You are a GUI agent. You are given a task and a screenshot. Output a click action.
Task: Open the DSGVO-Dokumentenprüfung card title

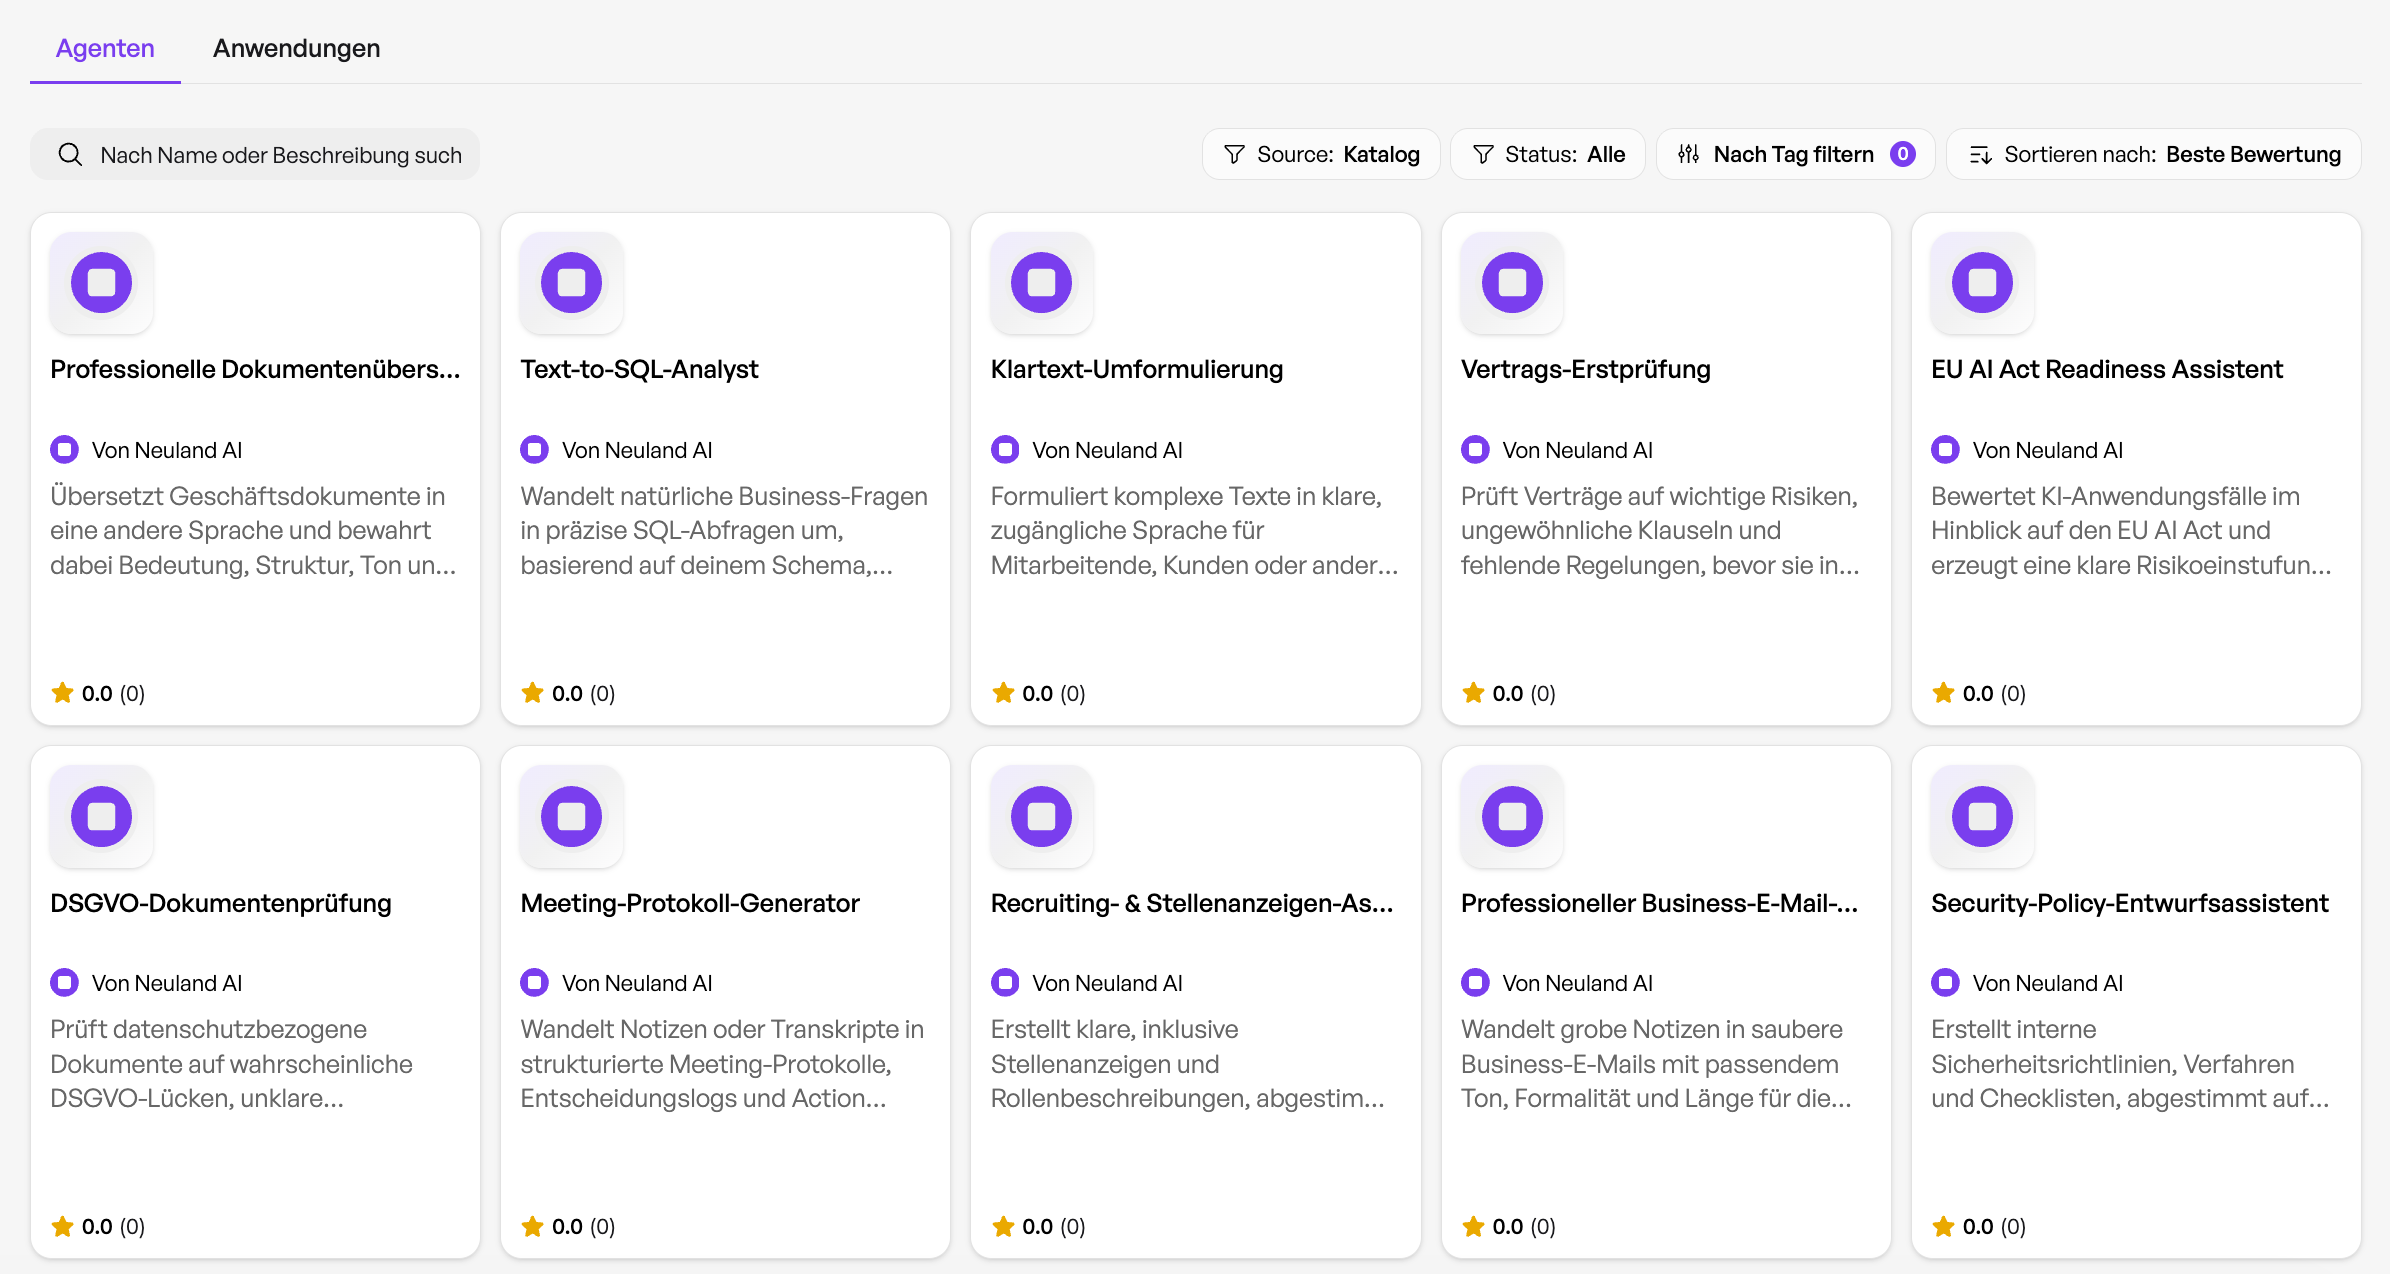[221, 903]
